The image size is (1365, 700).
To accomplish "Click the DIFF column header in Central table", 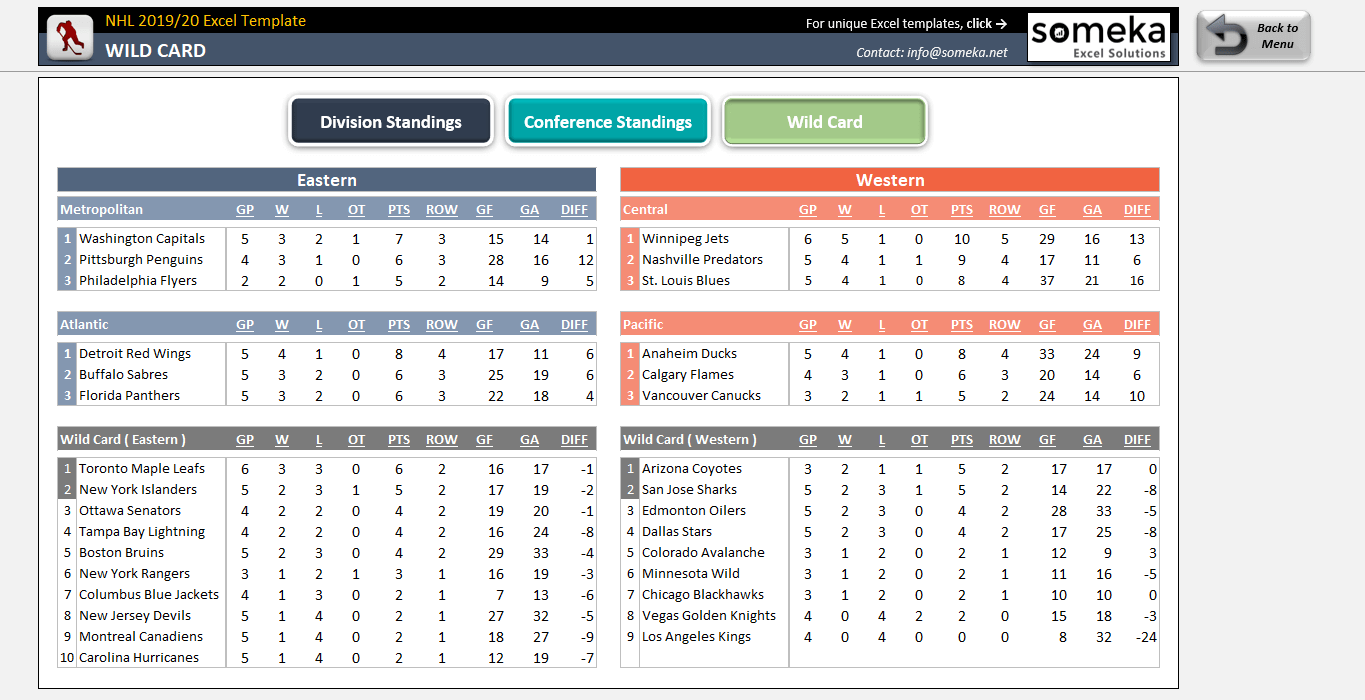I will [x=1137, y=210].
